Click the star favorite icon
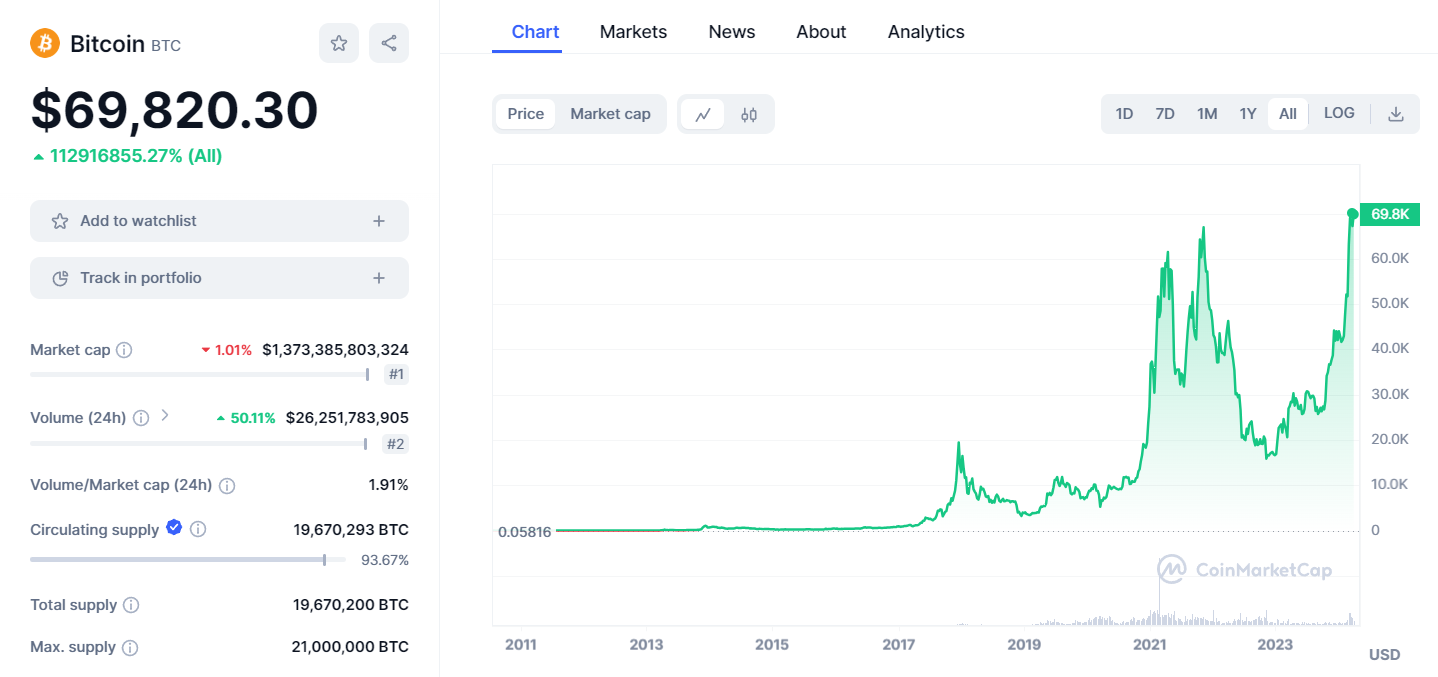Viewport: 1438px width, 677px height. coord(339,43)
